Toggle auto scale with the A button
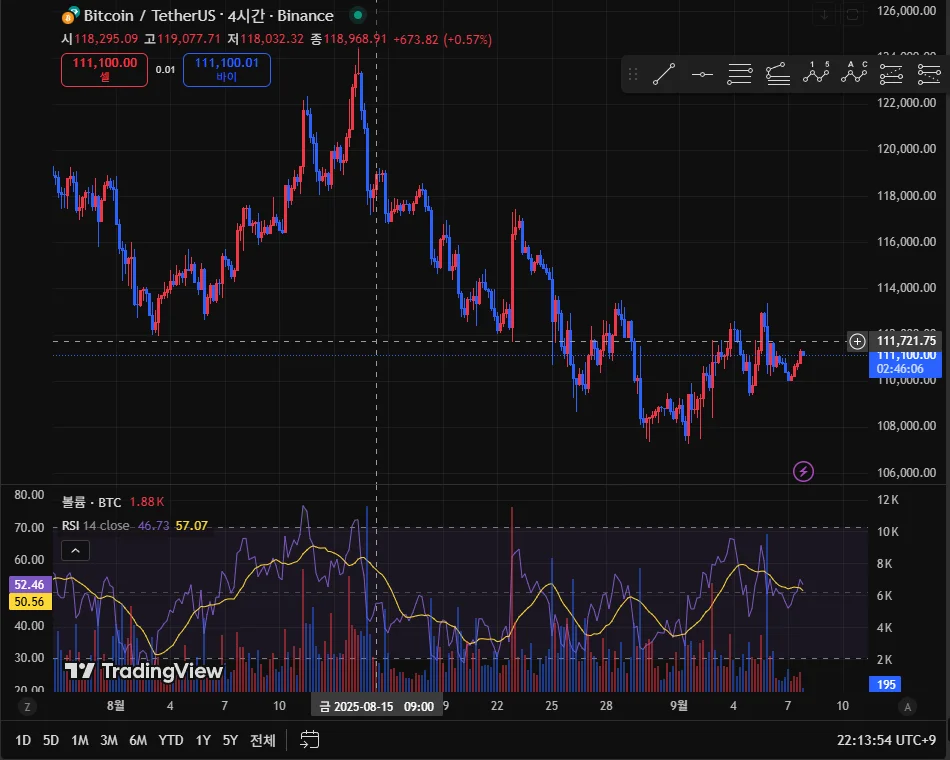Viewport: 950px width, 760px height. pos(907,706)
